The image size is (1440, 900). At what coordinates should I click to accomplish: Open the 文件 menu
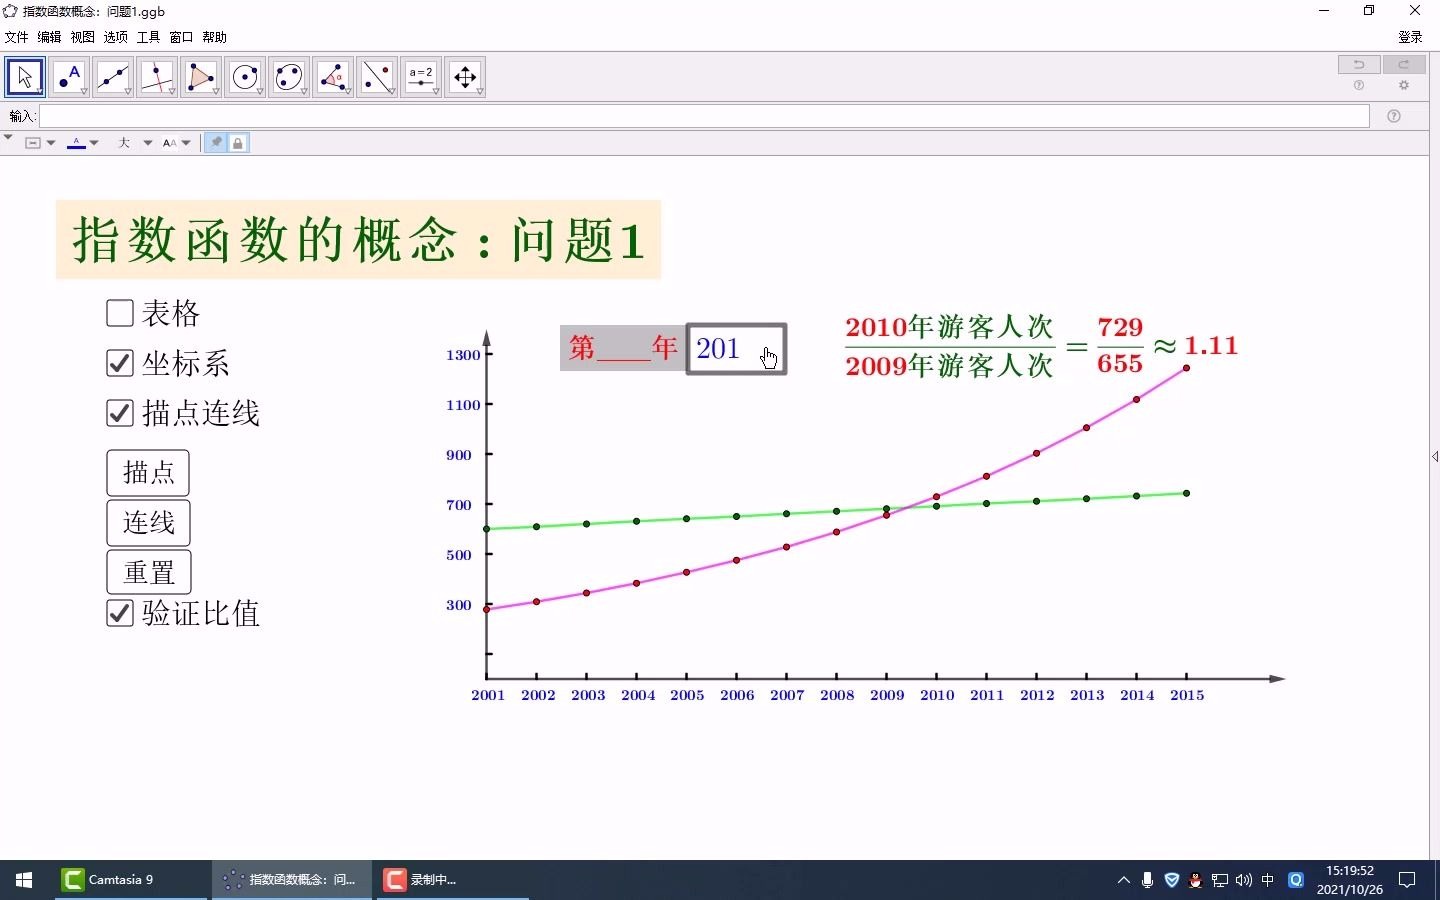[x=17, y=37]
